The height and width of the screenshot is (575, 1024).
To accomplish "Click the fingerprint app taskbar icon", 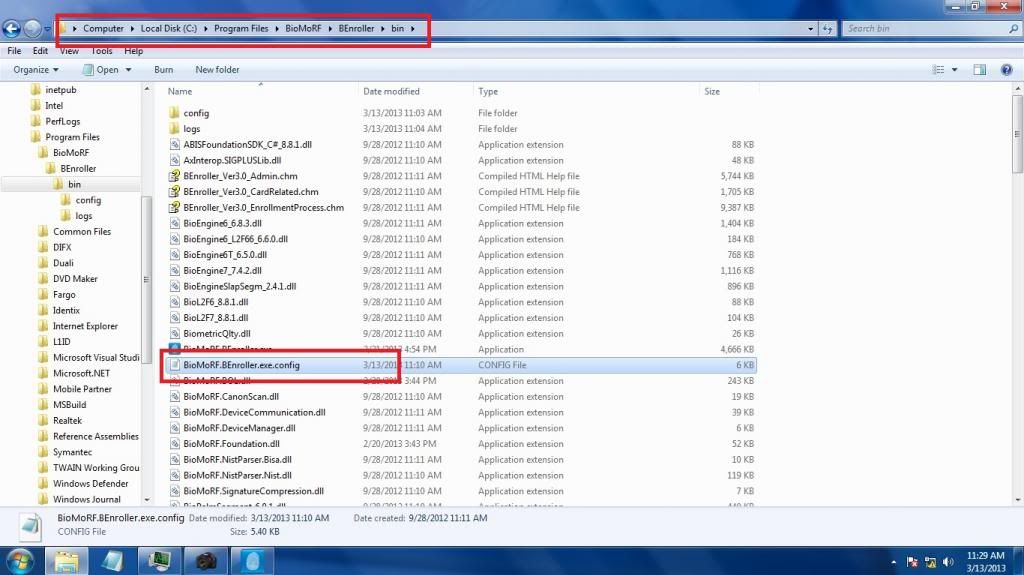I will point(253,561).
